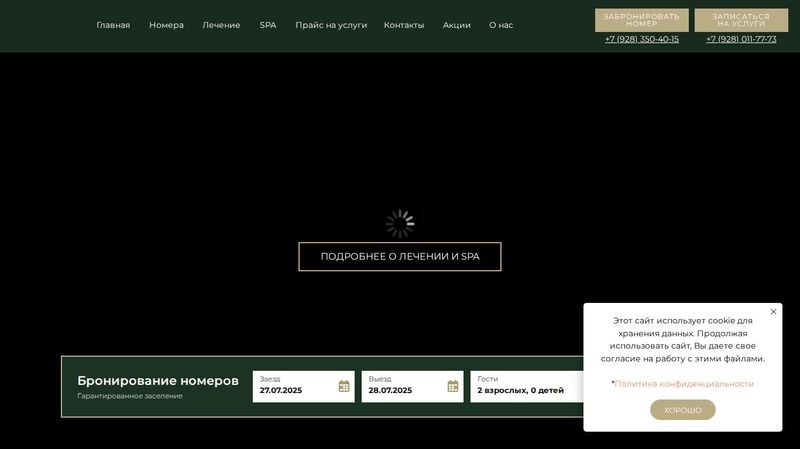
Task: Open the Гости selector dropdown
Action: coord(527,386)
